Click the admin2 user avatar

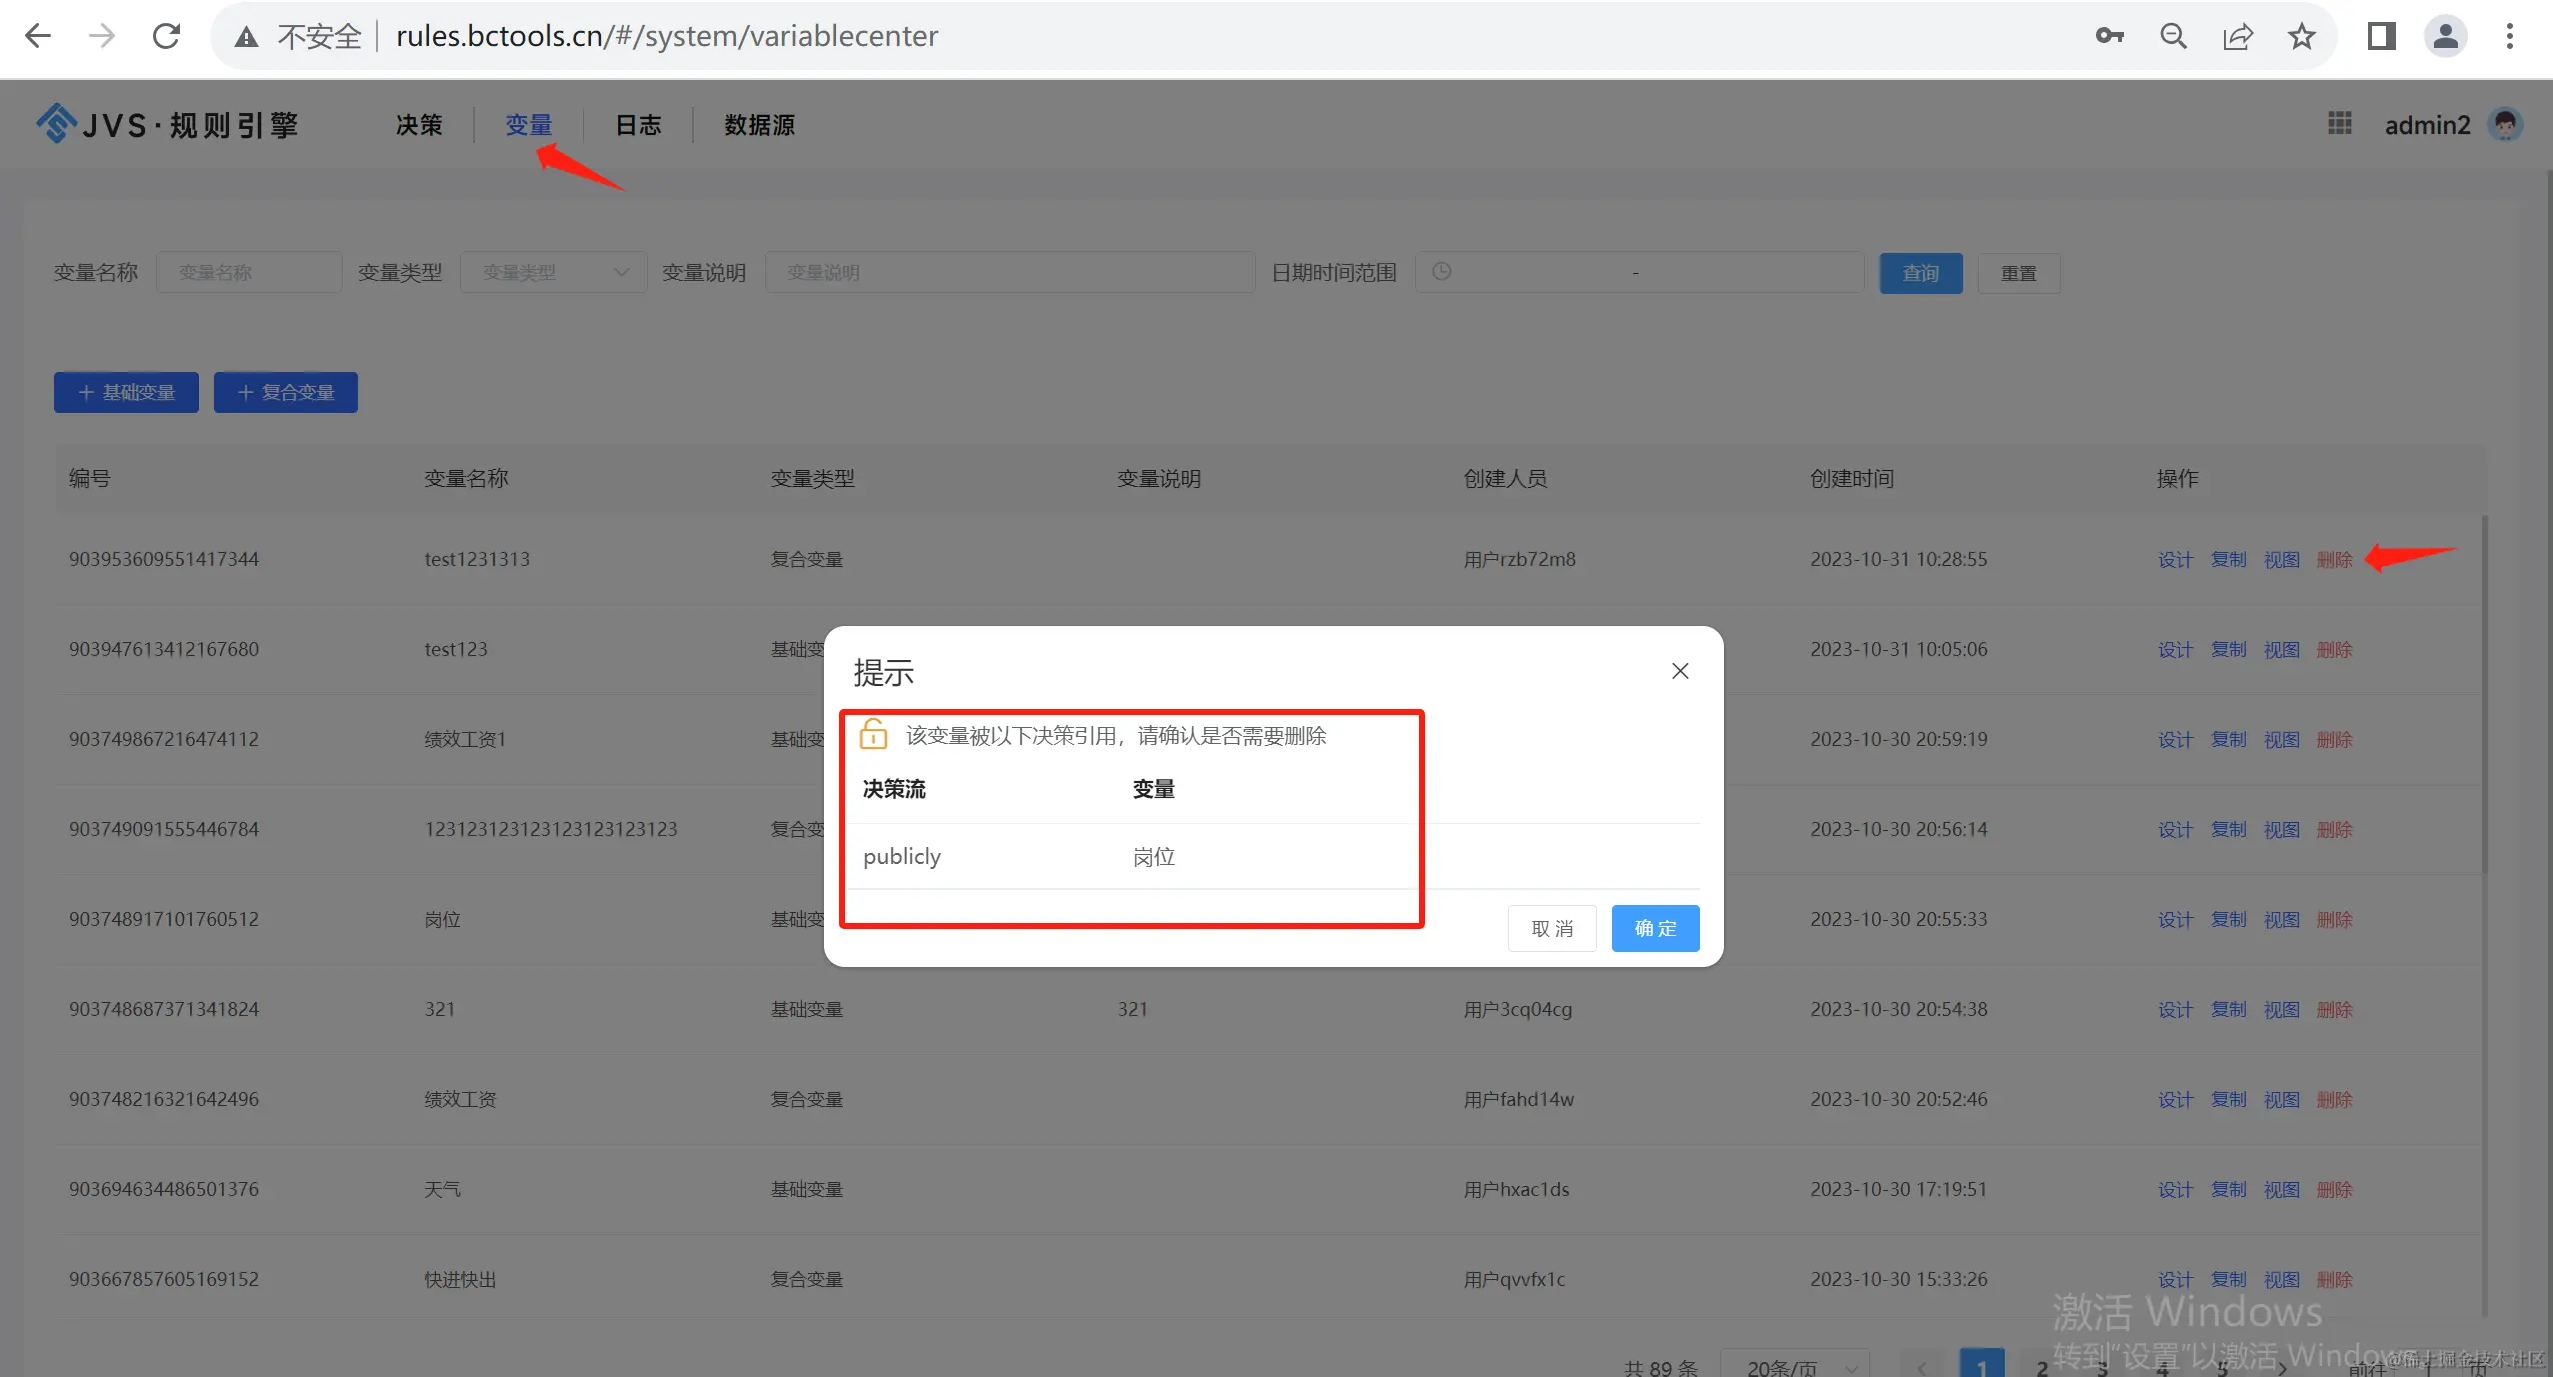click(2505, 124)
